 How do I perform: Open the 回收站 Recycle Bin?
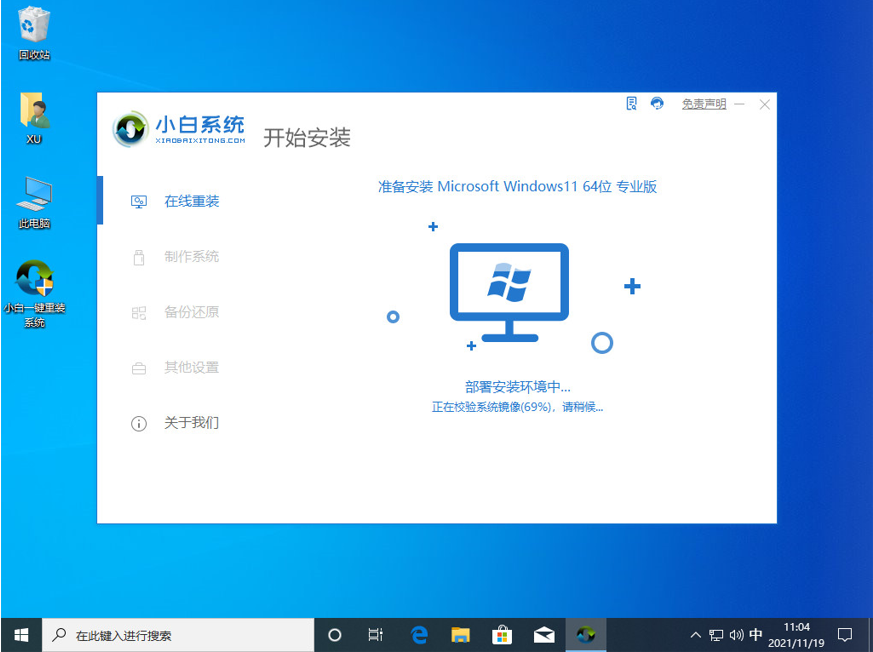pyautogui.click(x=33, y=30)
